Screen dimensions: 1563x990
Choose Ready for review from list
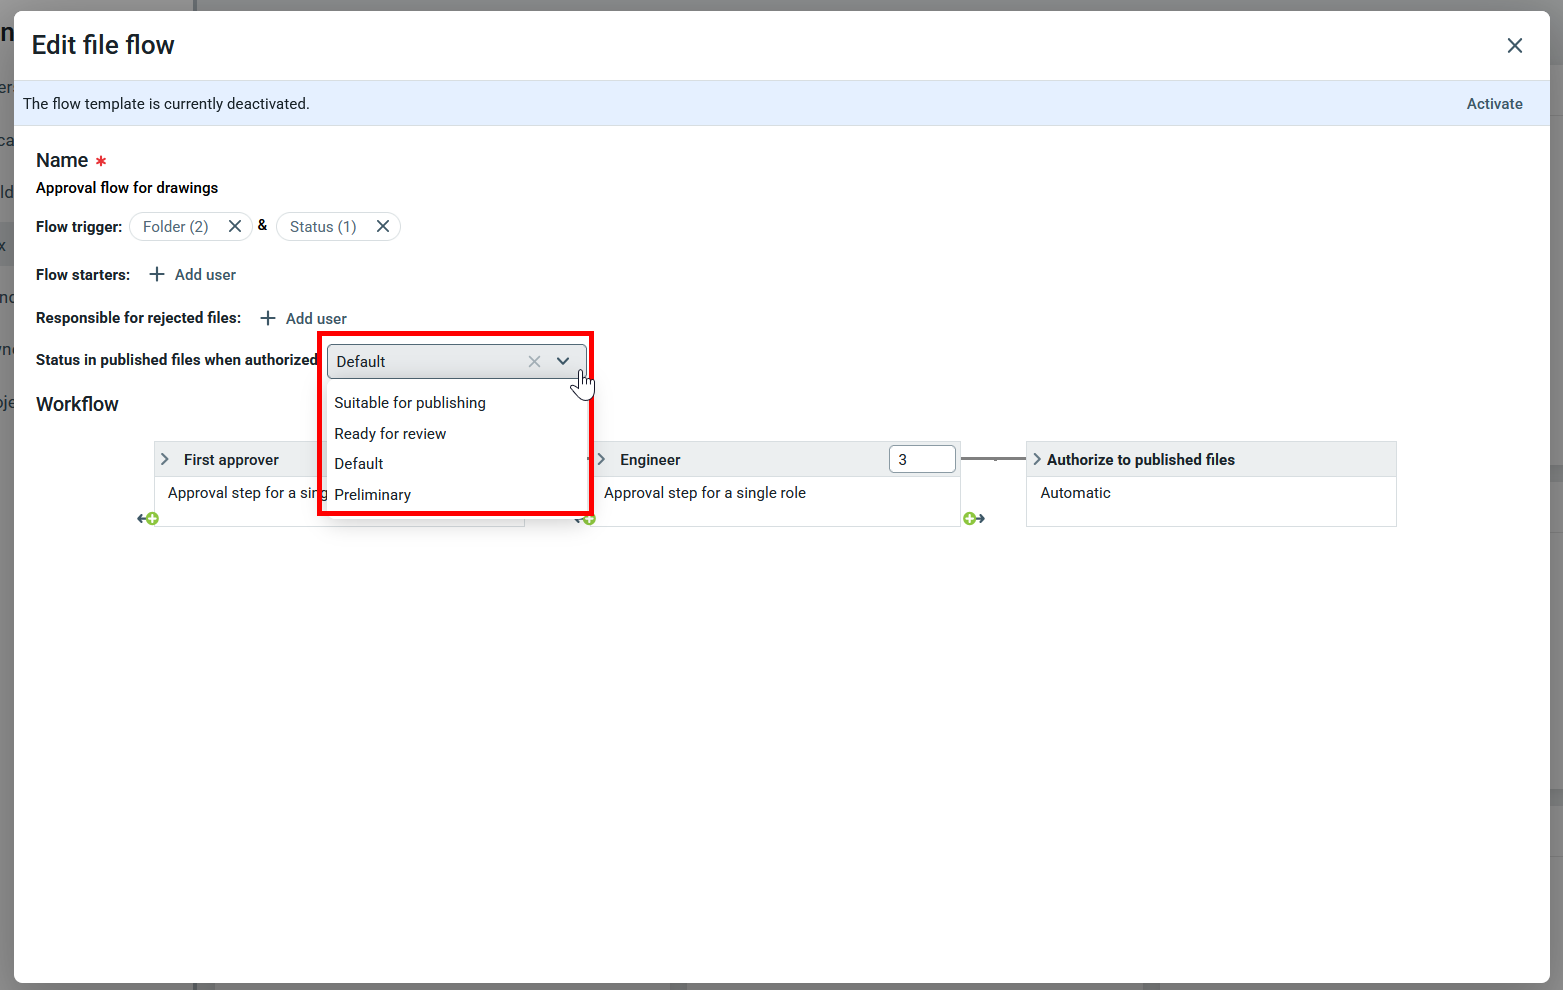pos(390,433)
